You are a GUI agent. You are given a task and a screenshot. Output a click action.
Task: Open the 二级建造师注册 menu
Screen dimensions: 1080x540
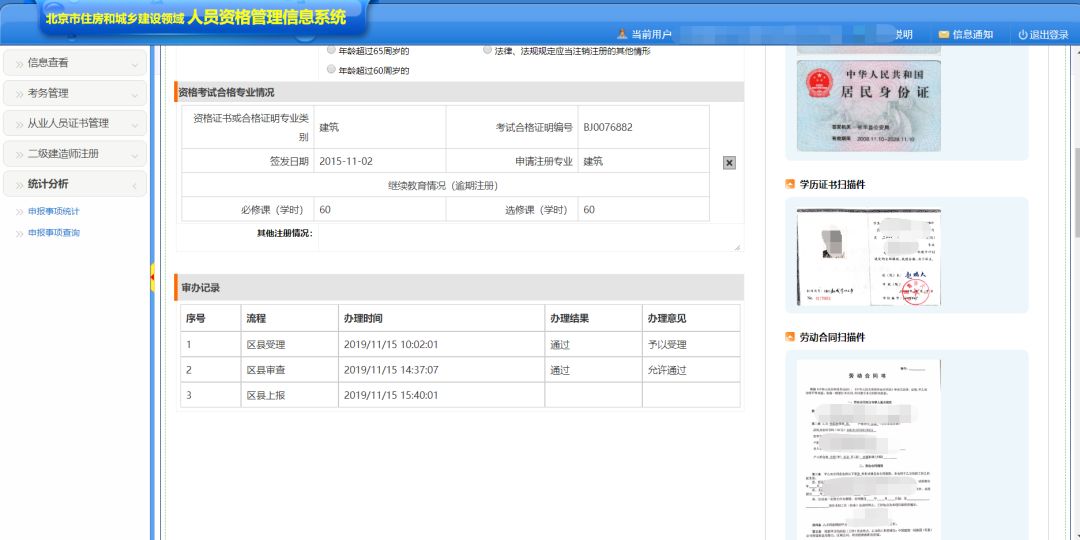pyautogui.click(x=75, y=154)
